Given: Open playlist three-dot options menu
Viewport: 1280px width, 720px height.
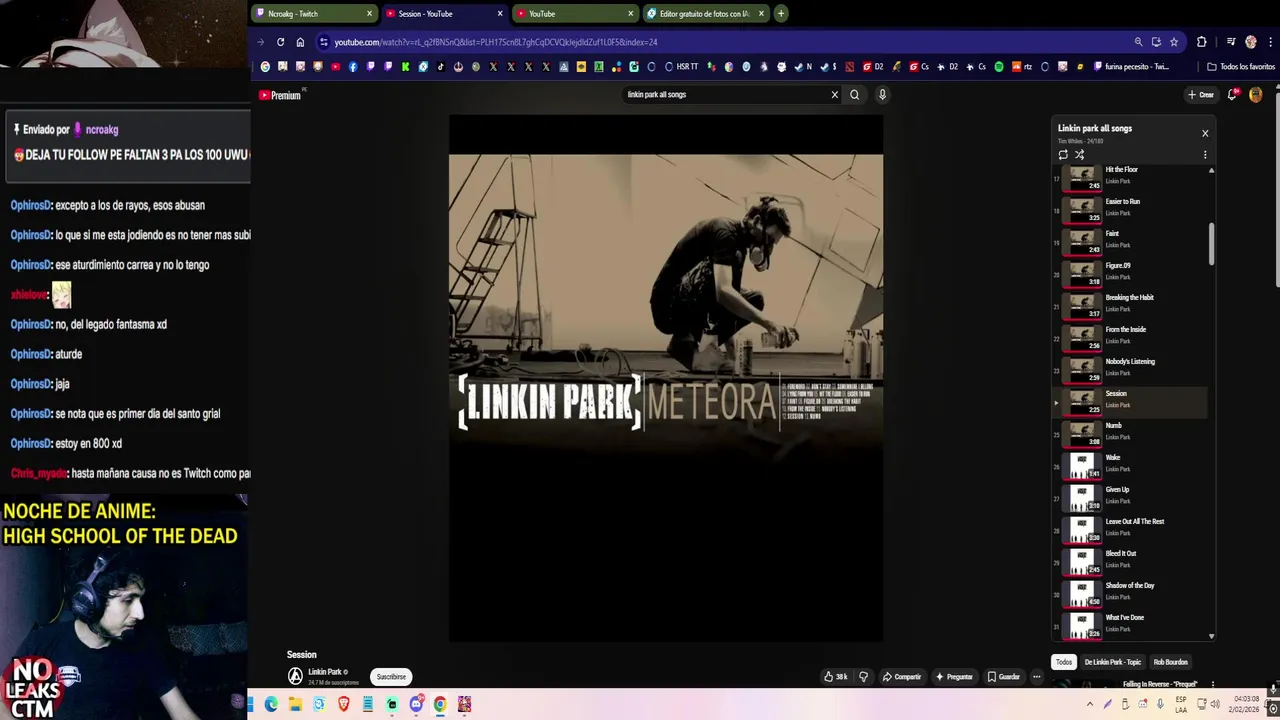Looking at the screenshot, I should [x=1205, y=155].
